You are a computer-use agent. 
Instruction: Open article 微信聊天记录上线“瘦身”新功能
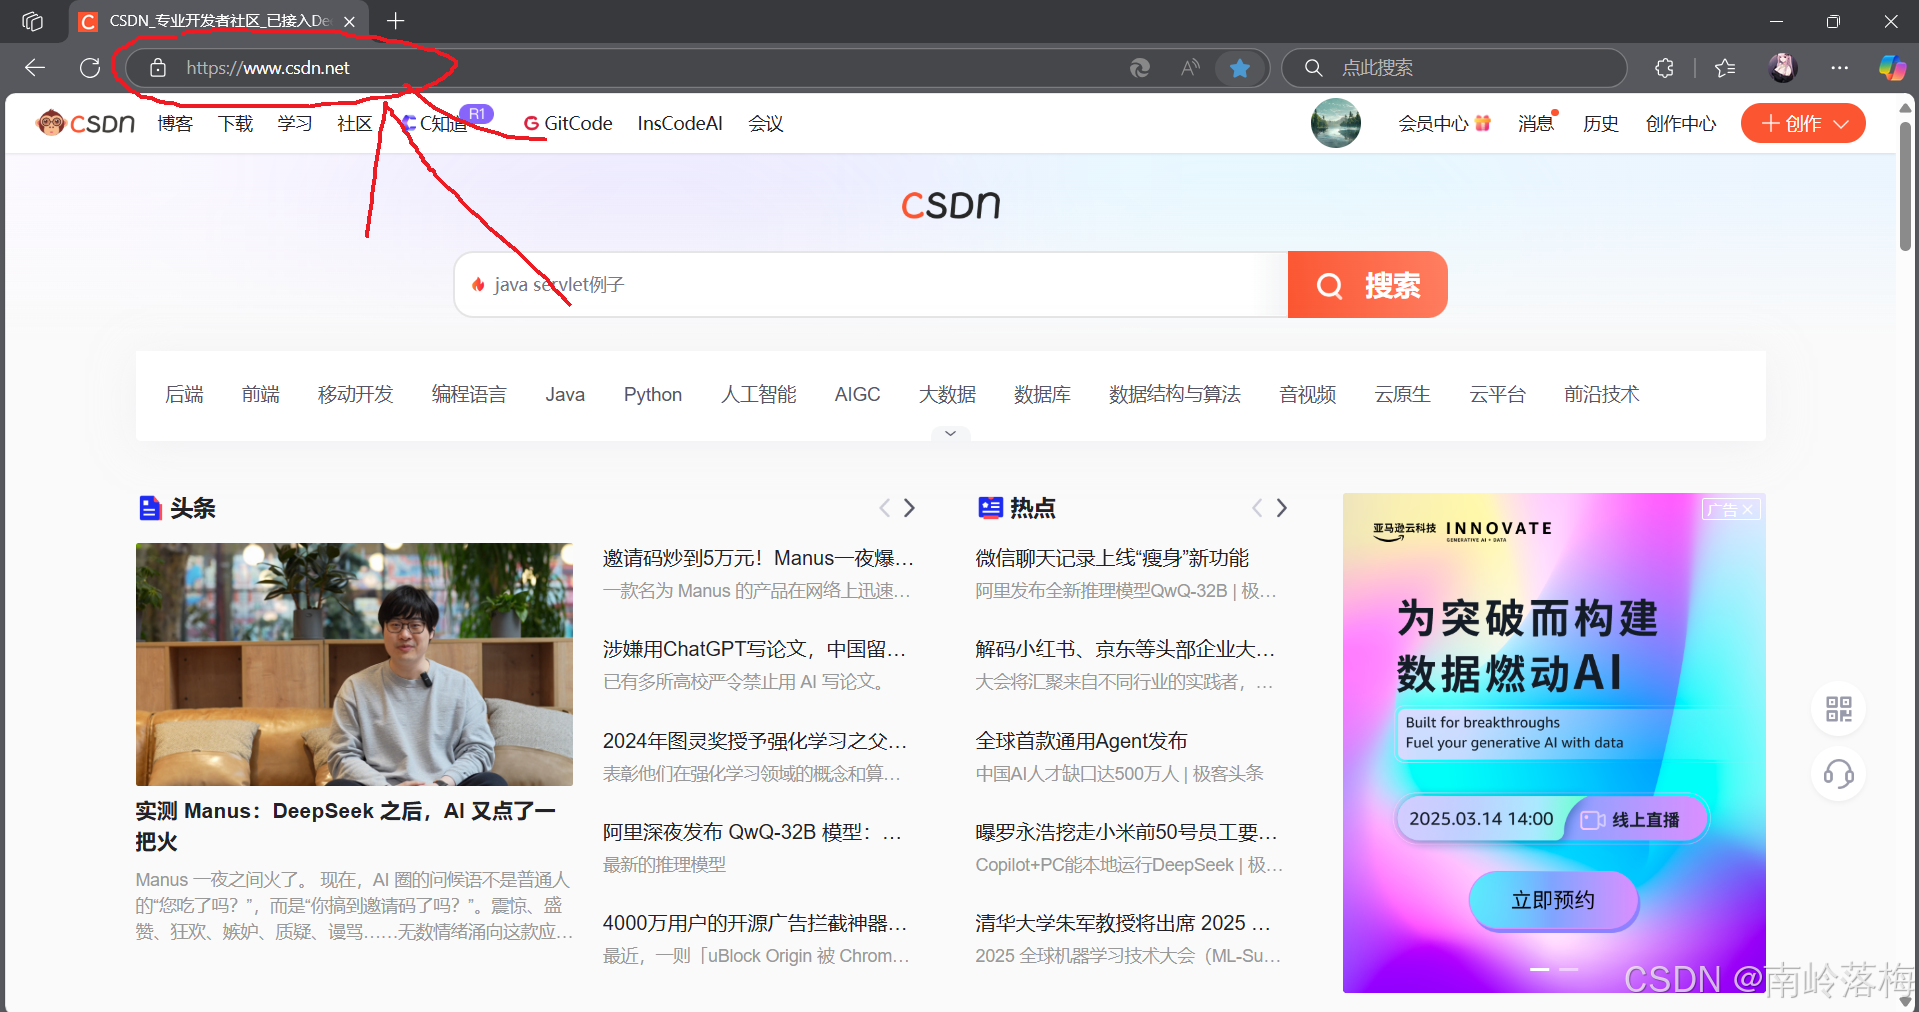coord(1112,558)
